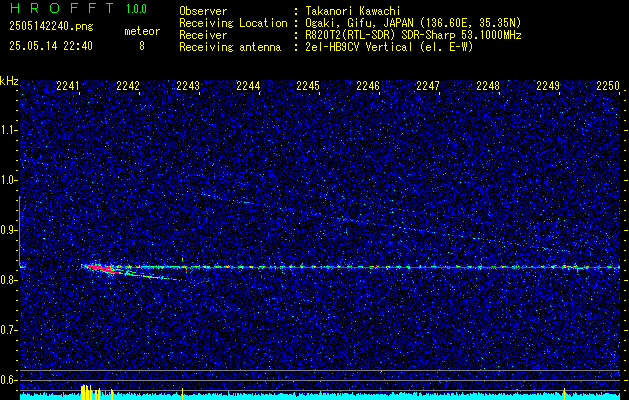Click the meteor count value 8

(142, 46)
